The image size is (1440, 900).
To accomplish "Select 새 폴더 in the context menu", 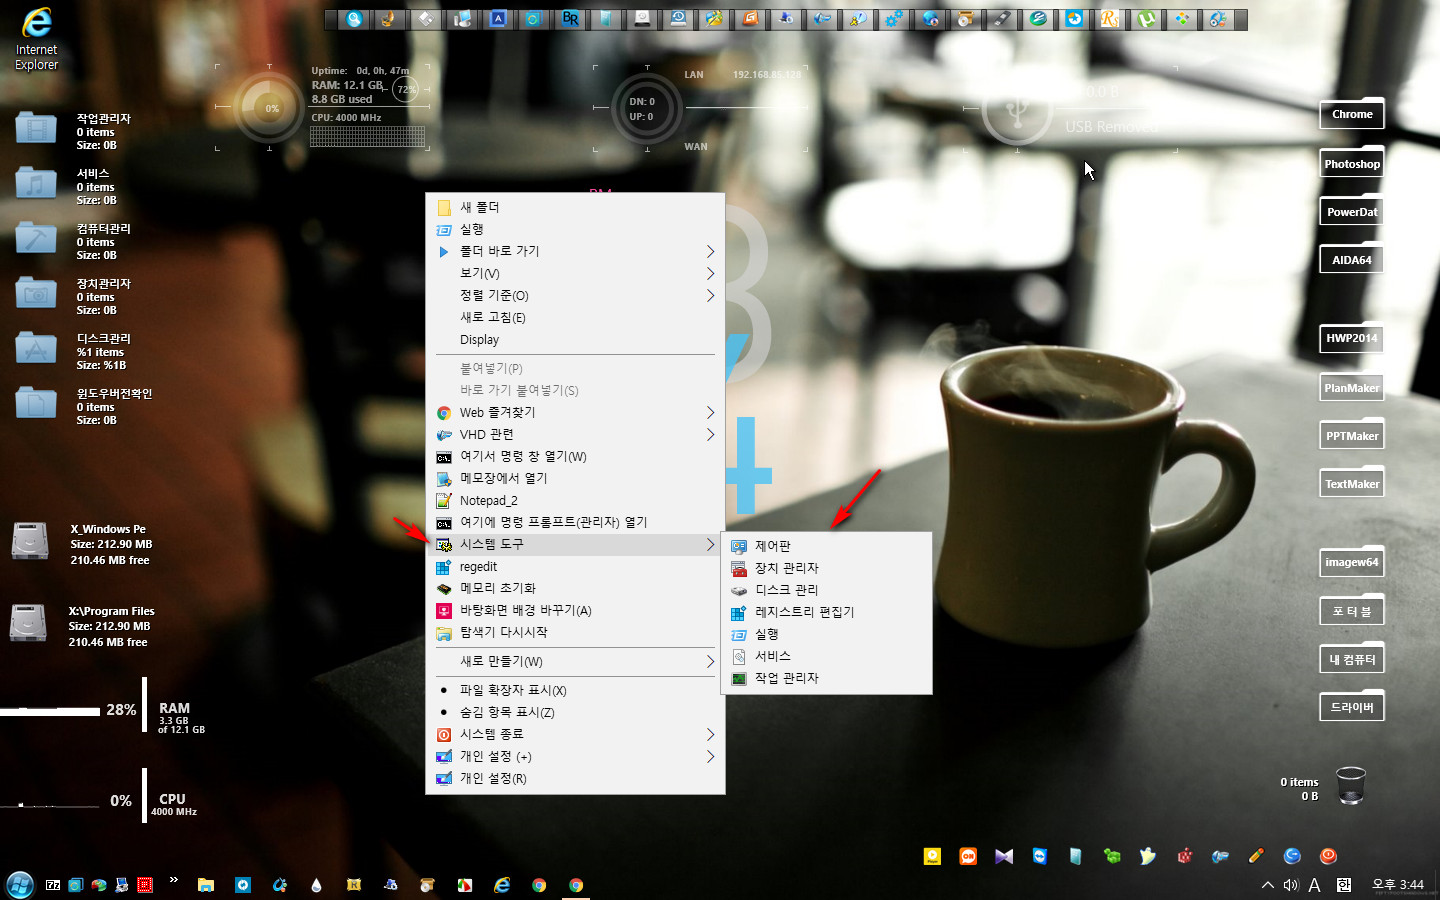I will point(575,207).
